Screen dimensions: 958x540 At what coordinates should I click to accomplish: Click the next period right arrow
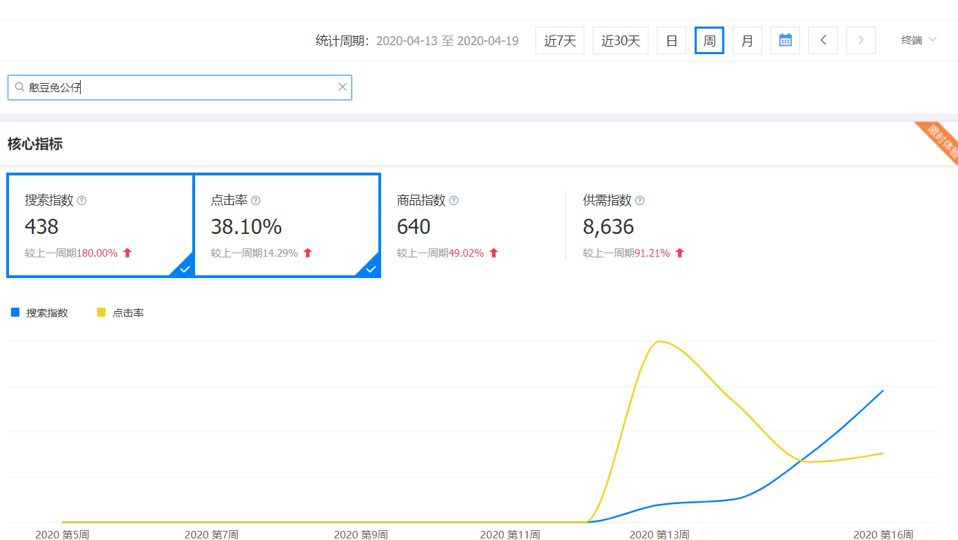pos(860,41)
